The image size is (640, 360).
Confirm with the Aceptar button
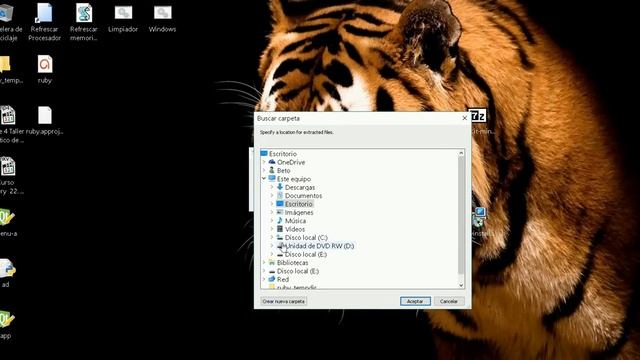click(415, 301)
